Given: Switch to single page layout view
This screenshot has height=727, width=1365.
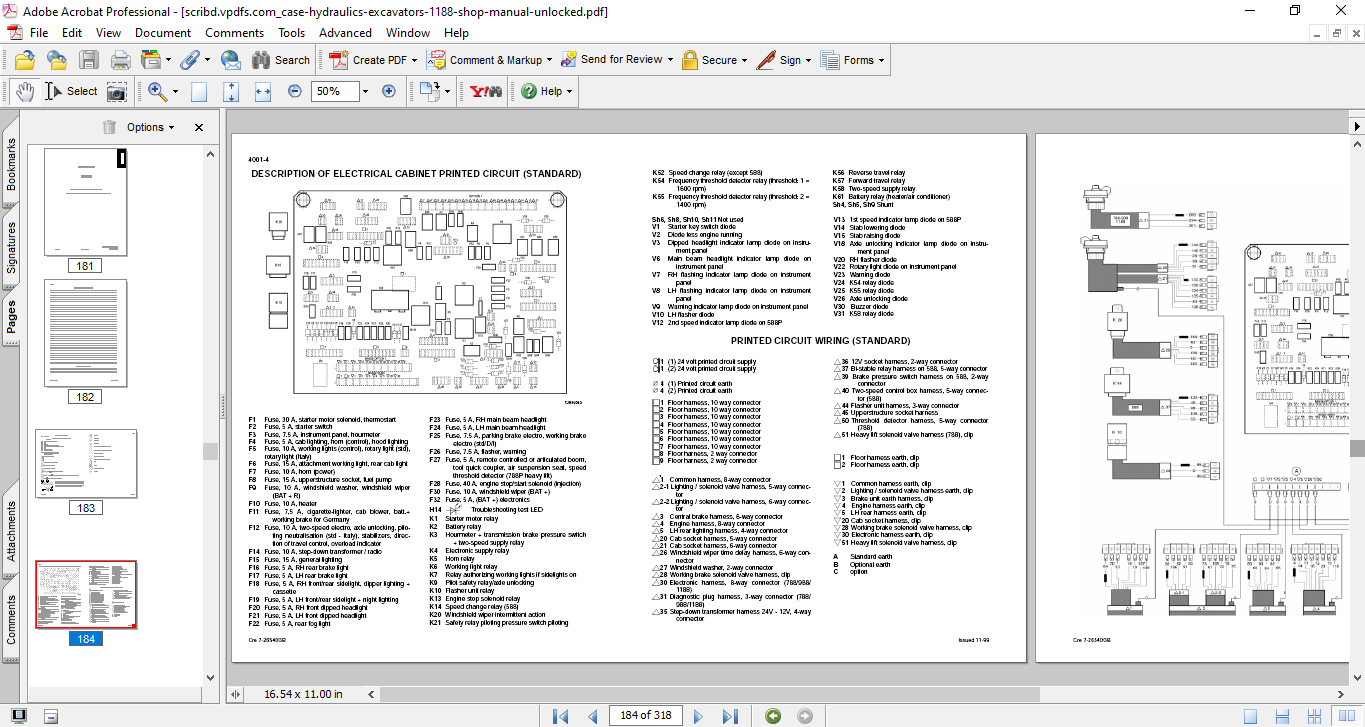Looking at the screenshot, I should point(1249,716).
